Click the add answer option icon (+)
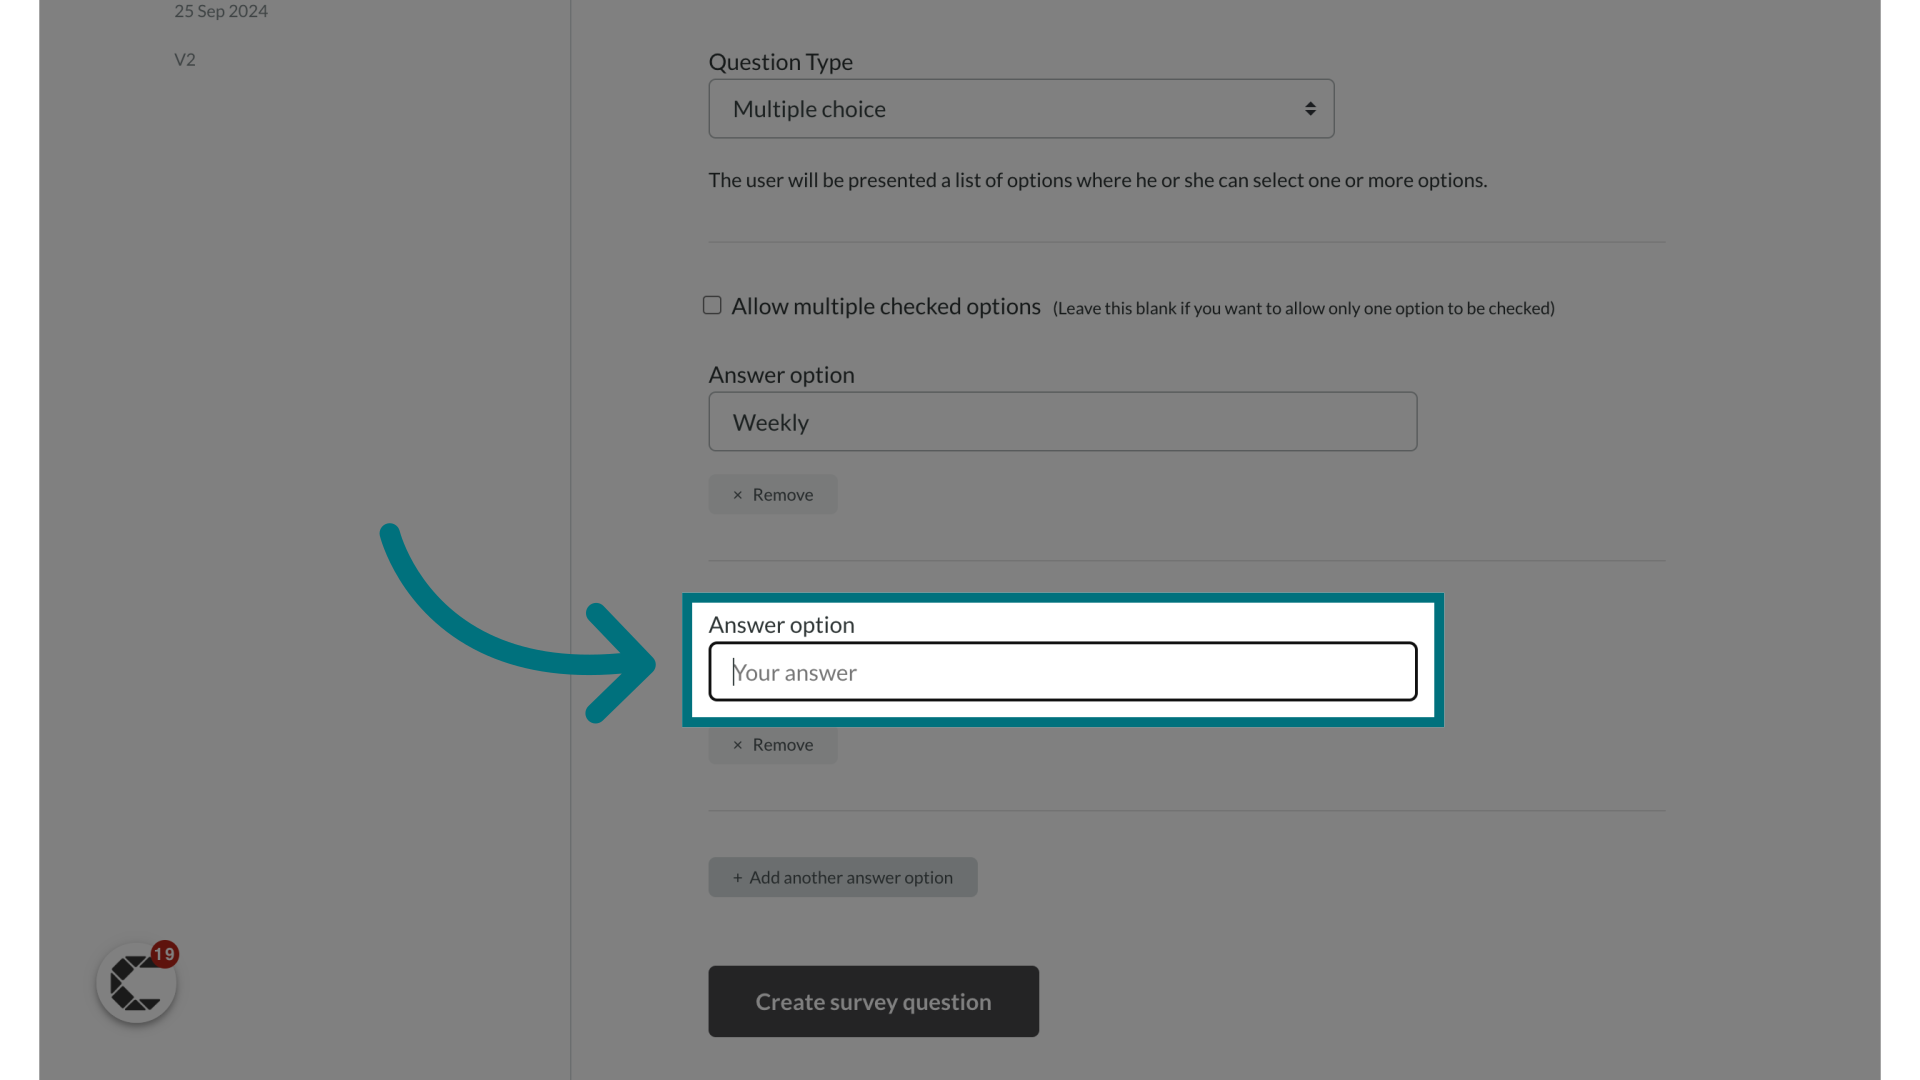The width and height of the screenshot is (1920, 1080). tap(736, 877)
